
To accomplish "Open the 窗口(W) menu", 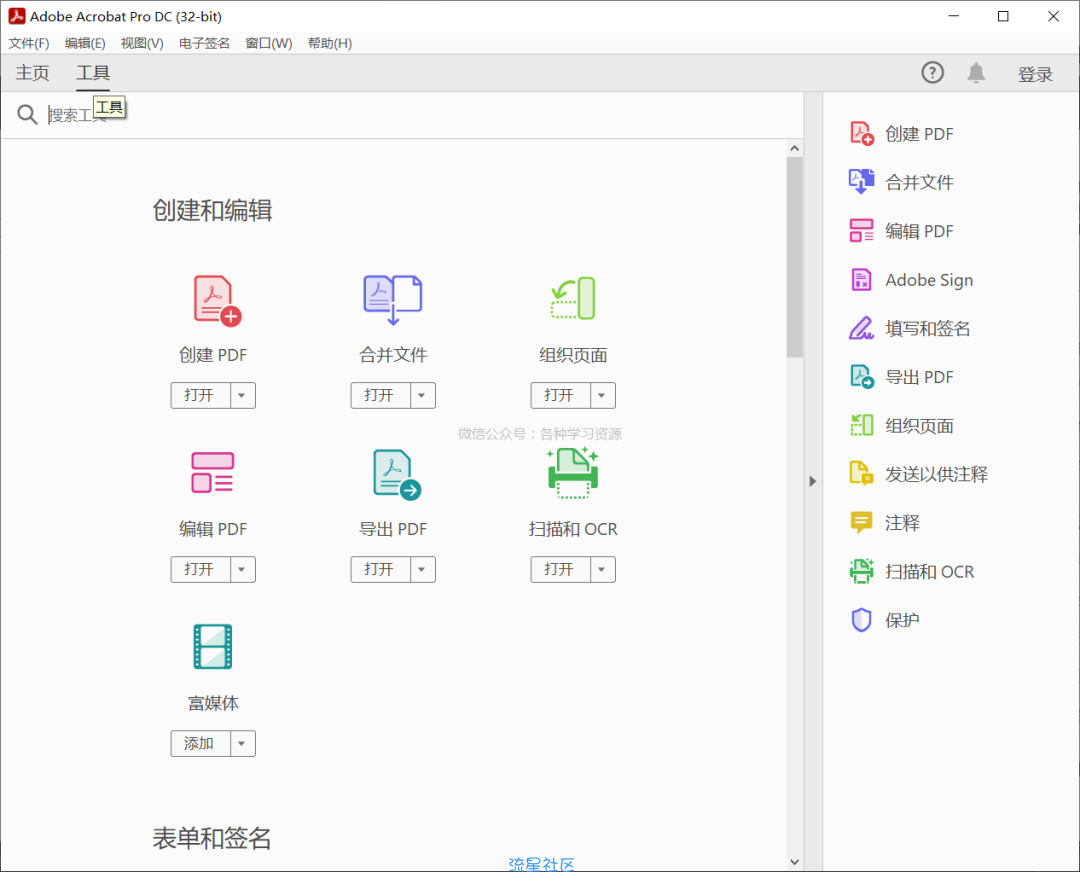I will [x=269, y=43].
